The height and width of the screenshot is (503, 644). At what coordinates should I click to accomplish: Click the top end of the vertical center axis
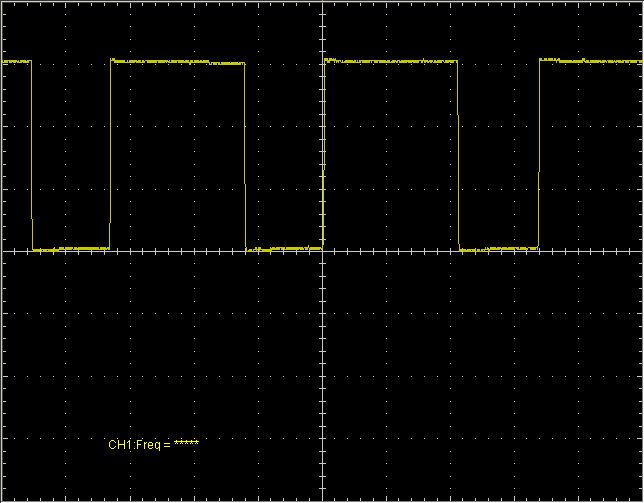(x=323, y=5)
